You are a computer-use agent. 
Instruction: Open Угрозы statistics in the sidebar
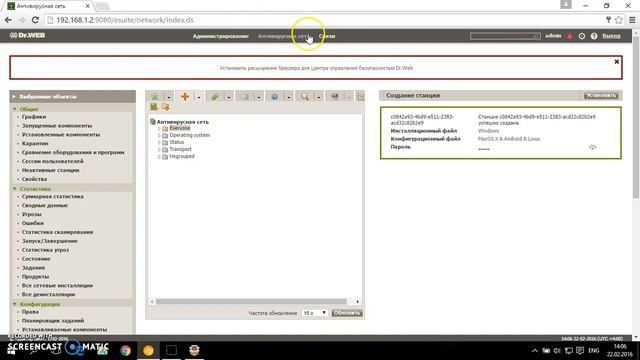[x=31, y=214]
